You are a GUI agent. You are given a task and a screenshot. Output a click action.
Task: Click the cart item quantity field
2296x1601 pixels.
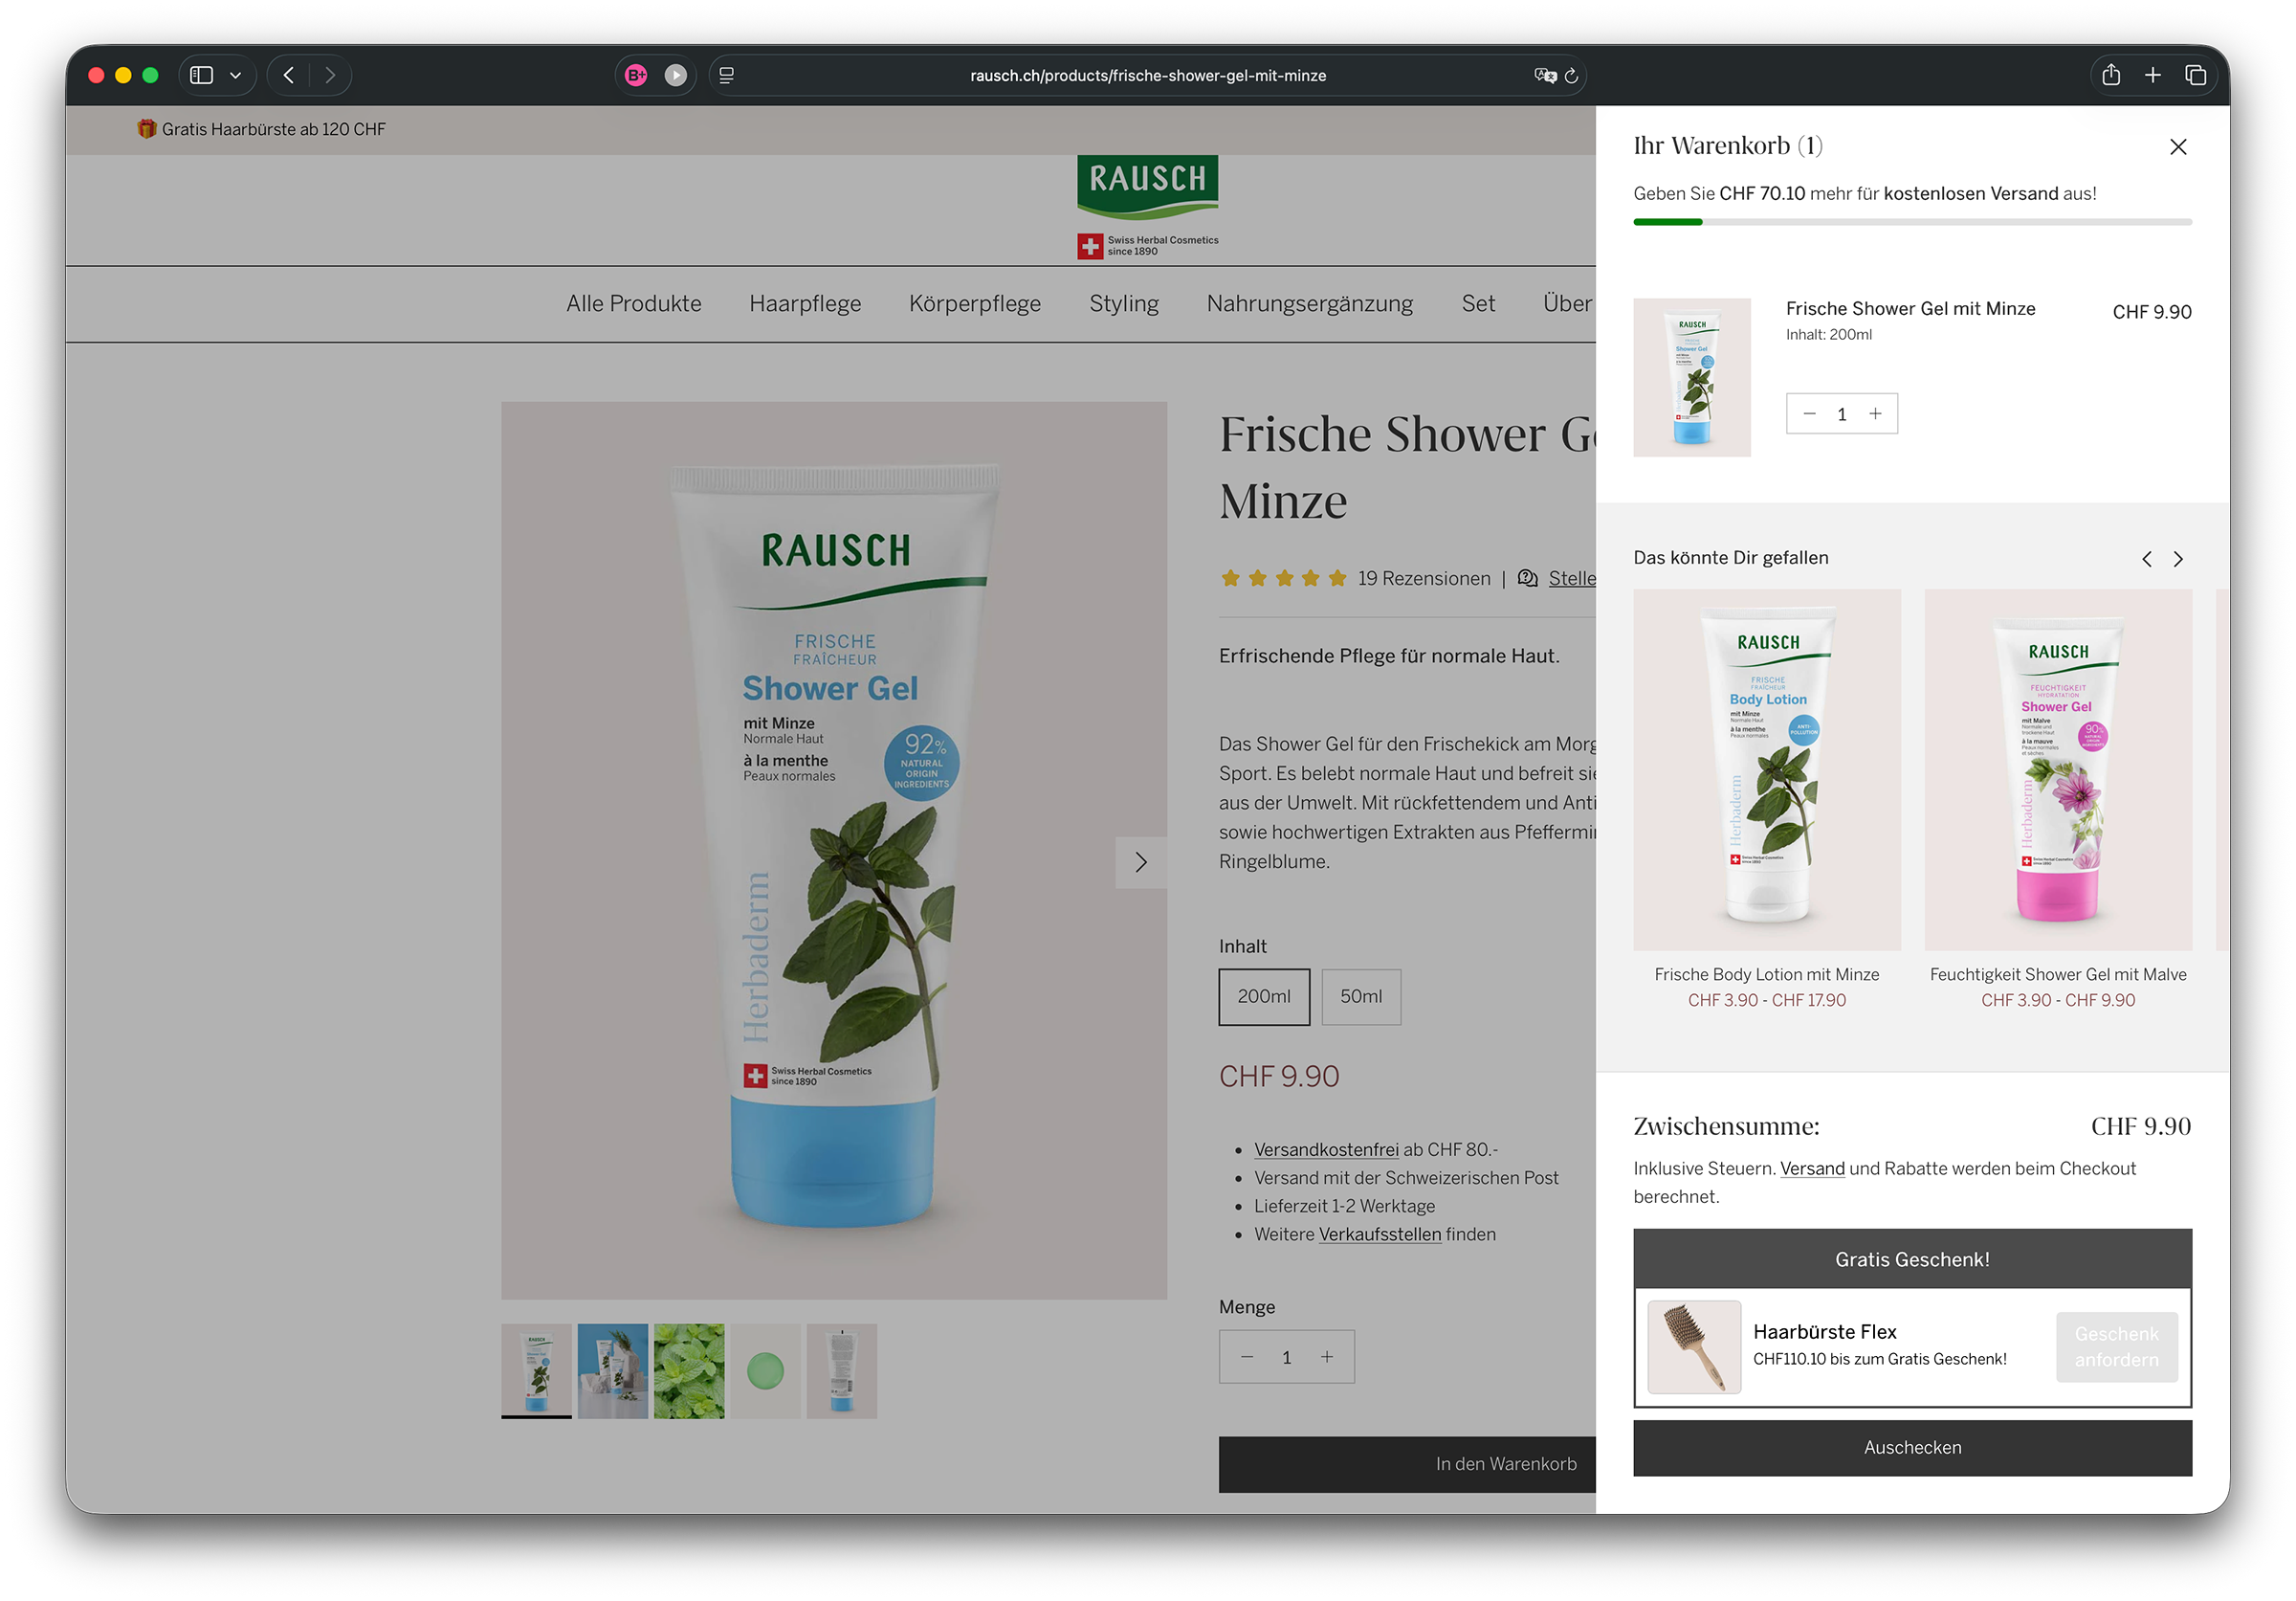click(x=1842, y=414)
